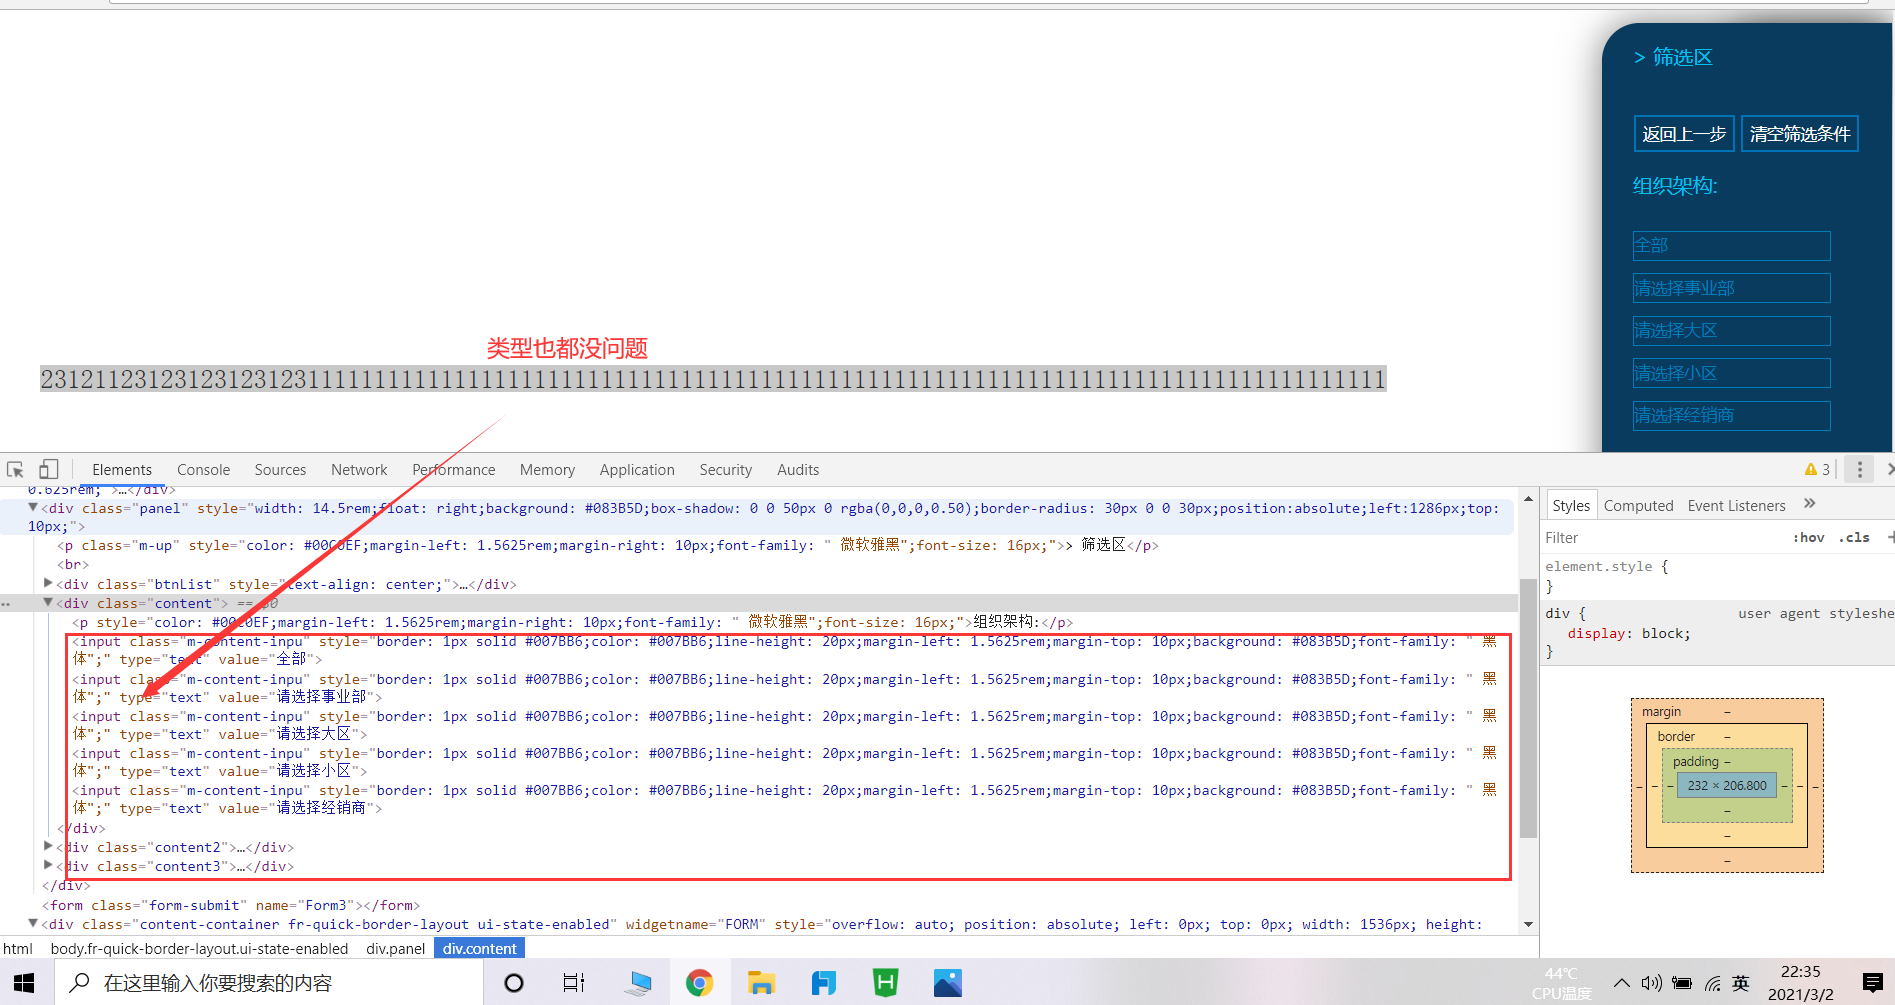Click the Elements scrollbar up arrow
The height and width of the screenshot is (1005, 1895).
point(1527,498)
